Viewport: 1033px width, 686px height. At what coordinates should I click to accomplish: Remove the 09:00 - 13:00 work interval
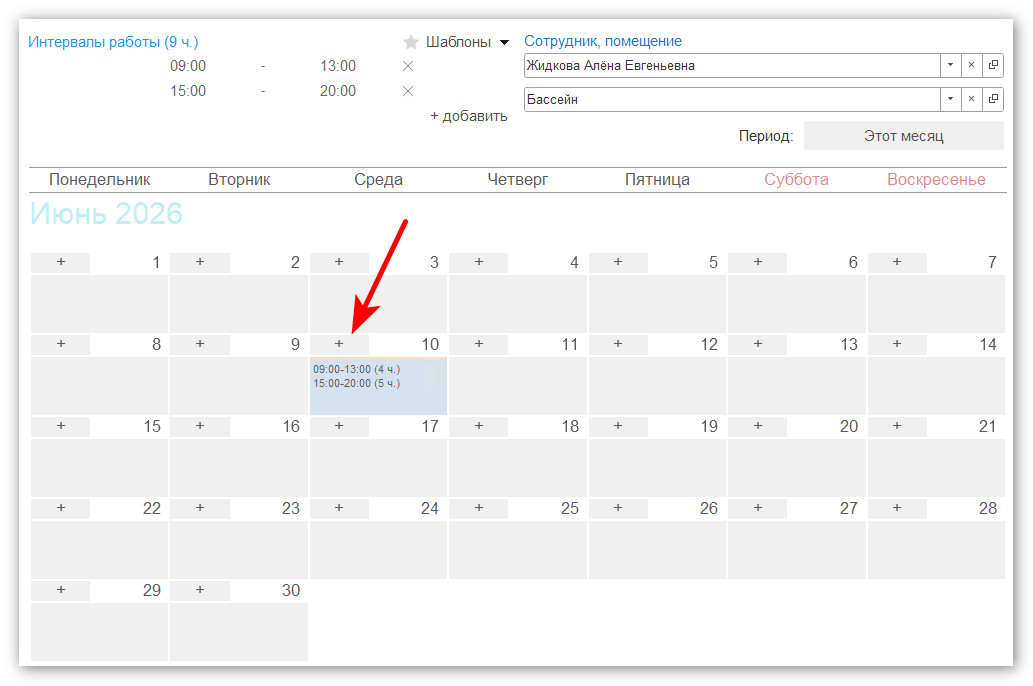(408, 66)
